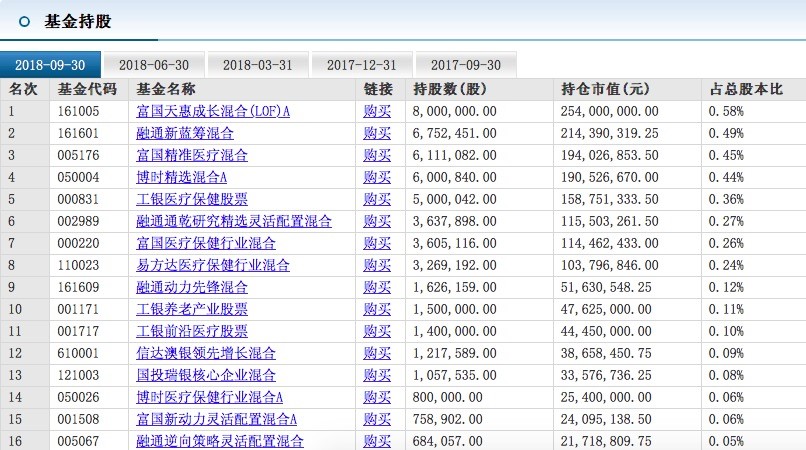806x450 pixels.
Task: Click 购买 for fund 110023
Action: 377,265
